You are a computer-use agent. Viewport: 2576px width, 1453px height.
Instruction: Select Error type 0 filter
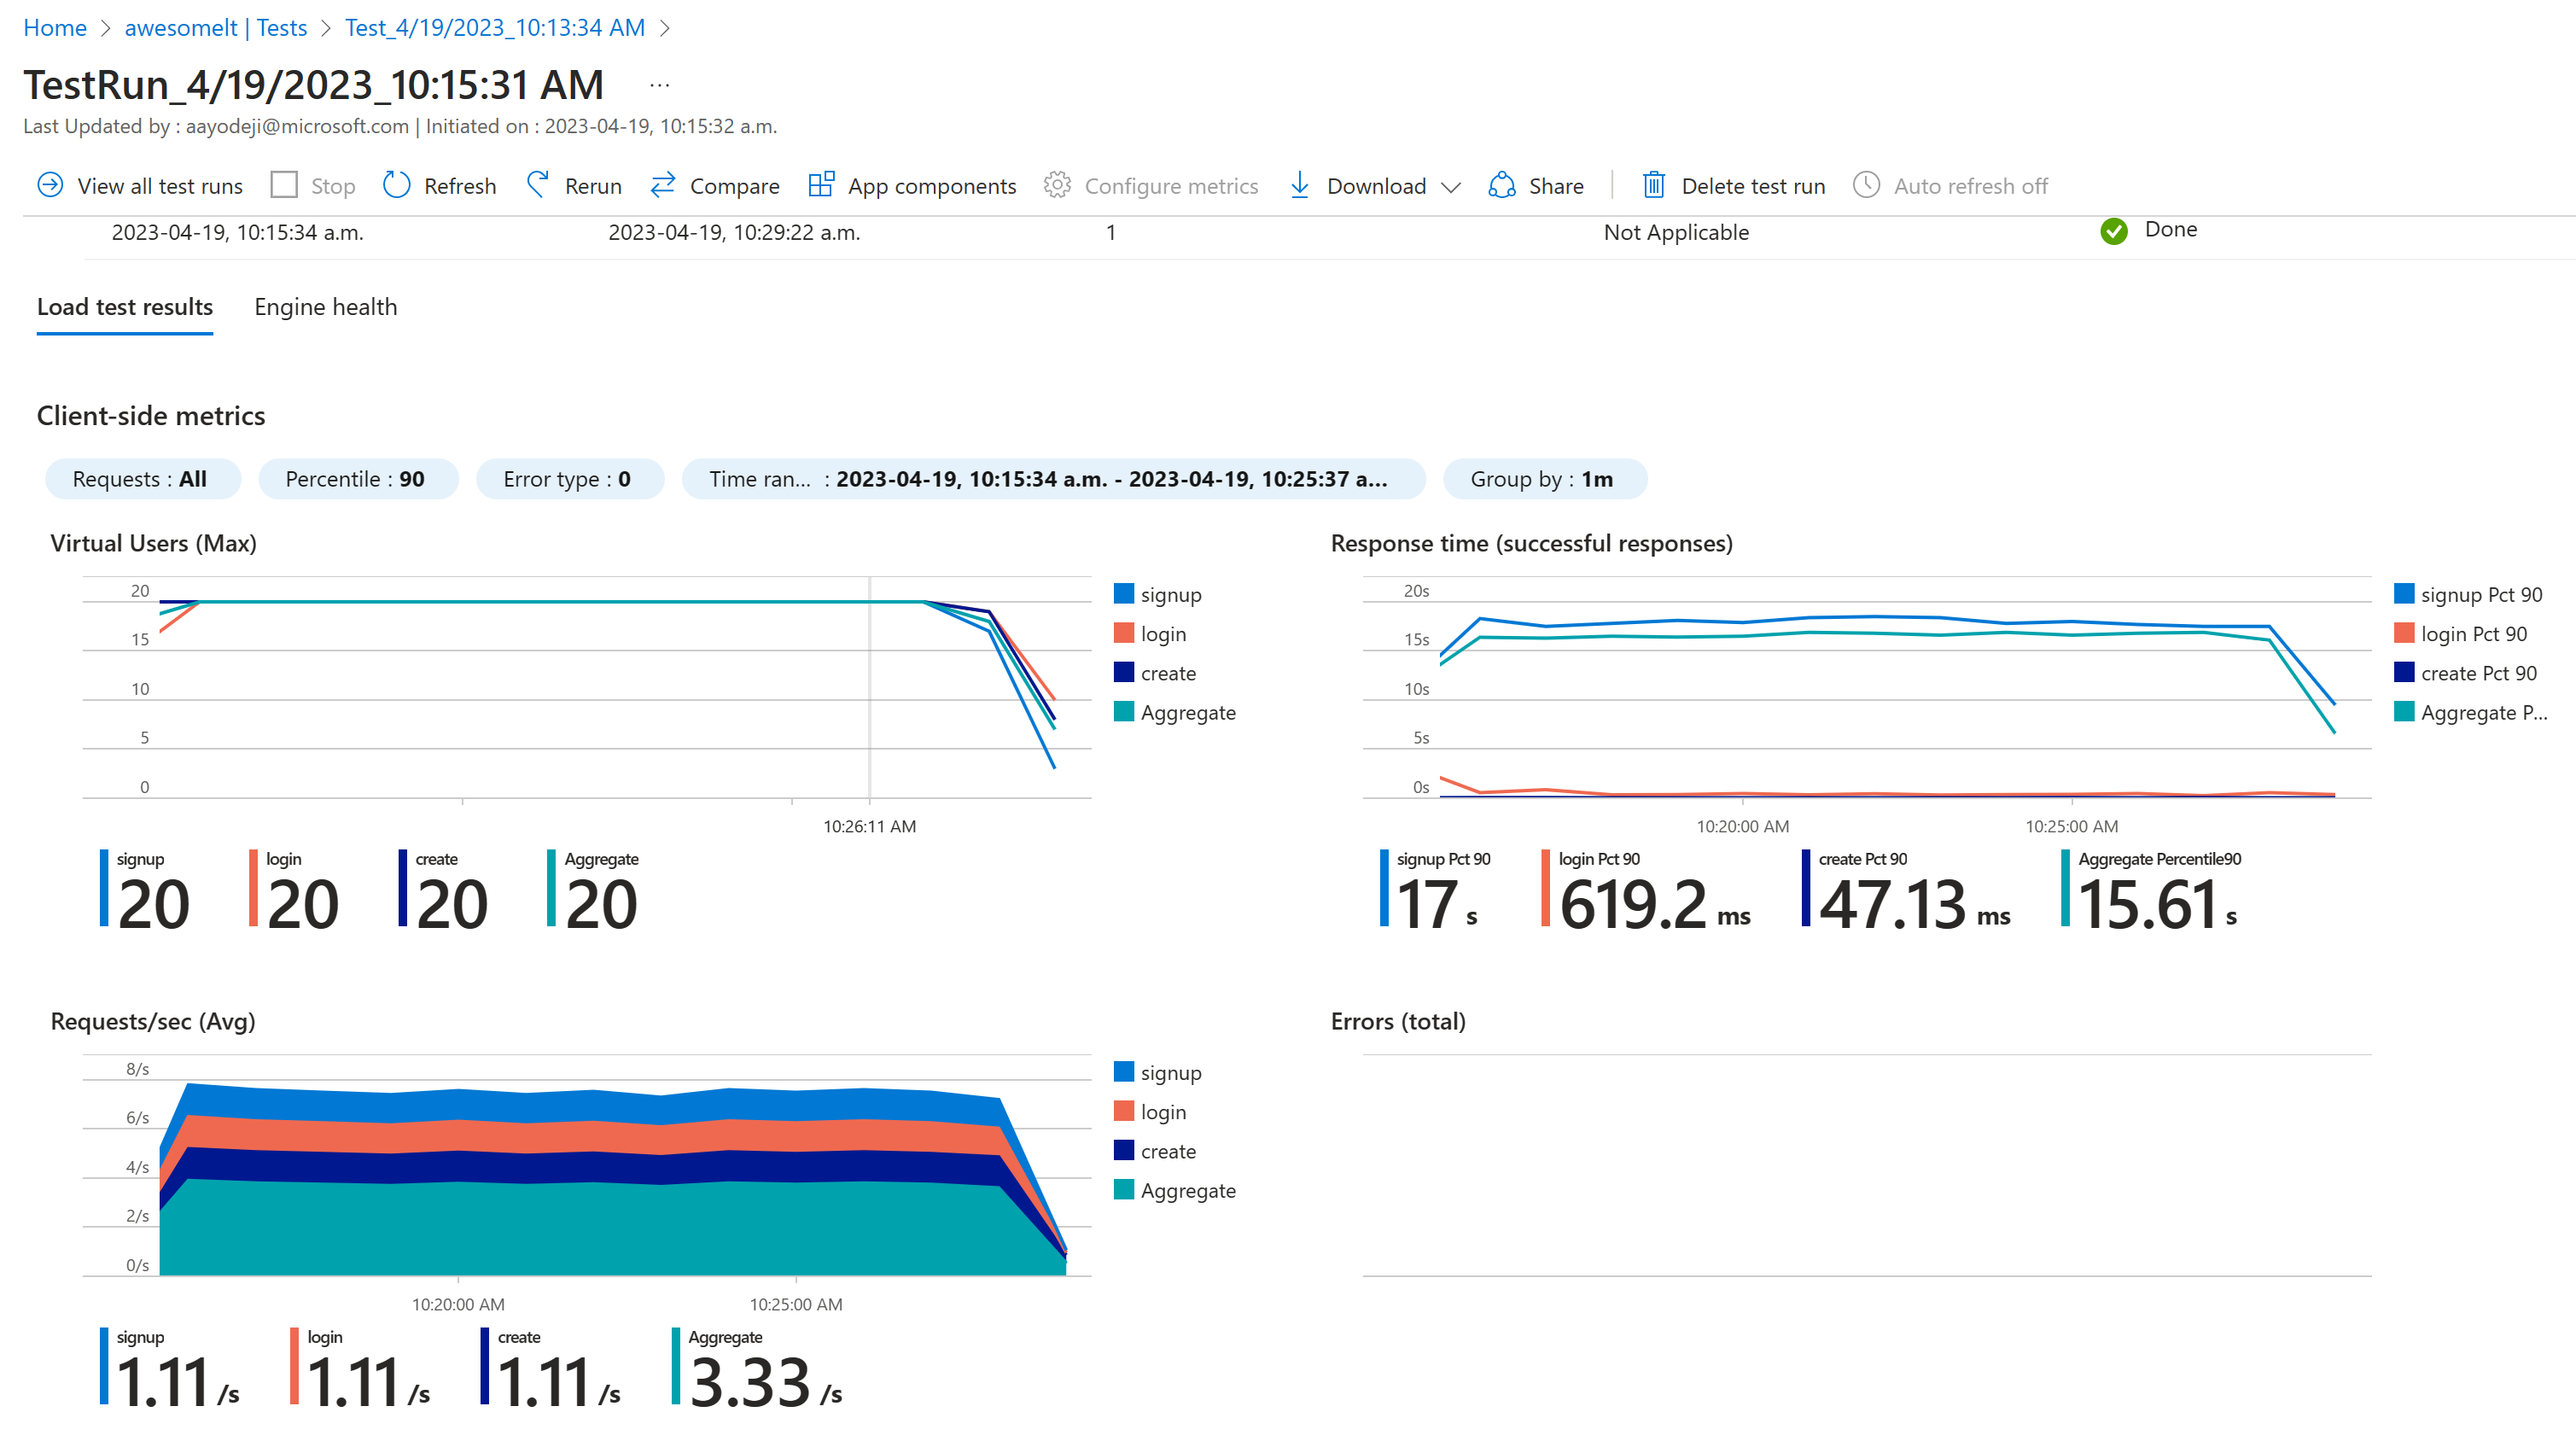coord(566,478)
